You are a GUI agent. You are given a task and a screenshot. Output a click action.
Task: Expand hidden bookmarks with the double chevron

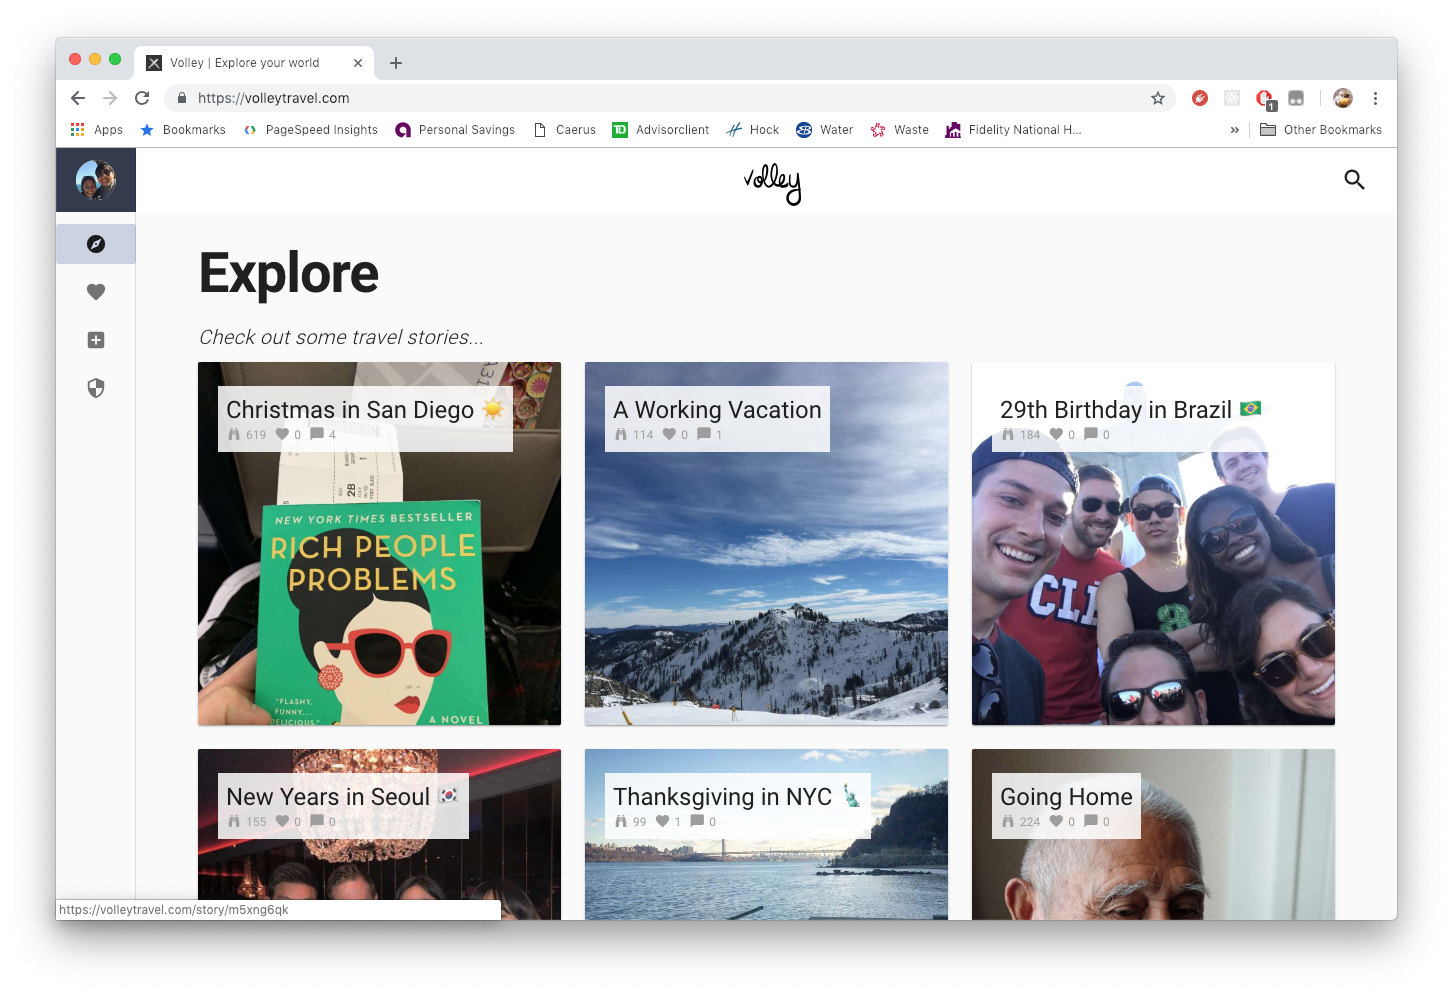tap(1234, 130)
